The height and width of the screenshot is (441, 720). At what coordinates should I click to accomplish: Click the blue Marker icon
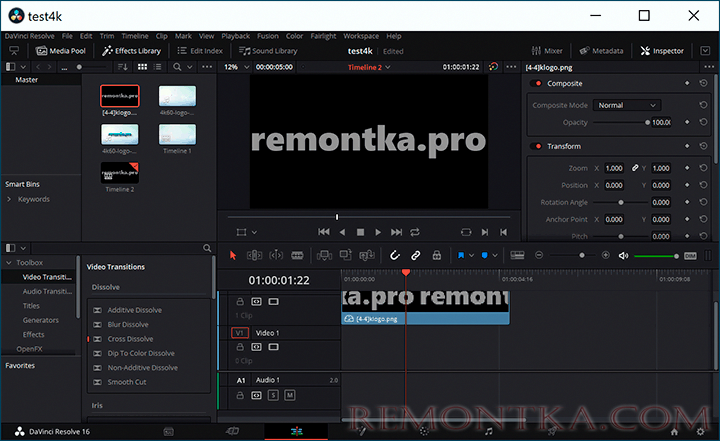point(484,255)
